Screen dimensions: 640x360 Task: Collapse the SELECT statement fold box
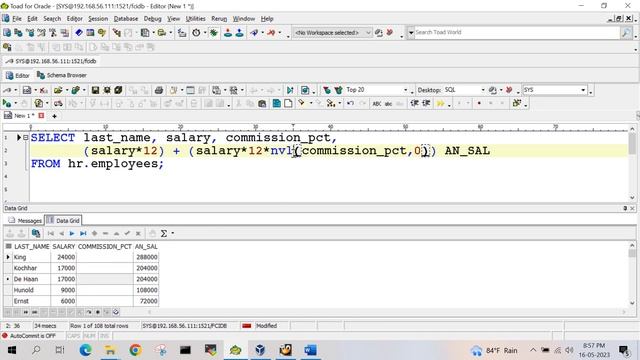point(26,138)
